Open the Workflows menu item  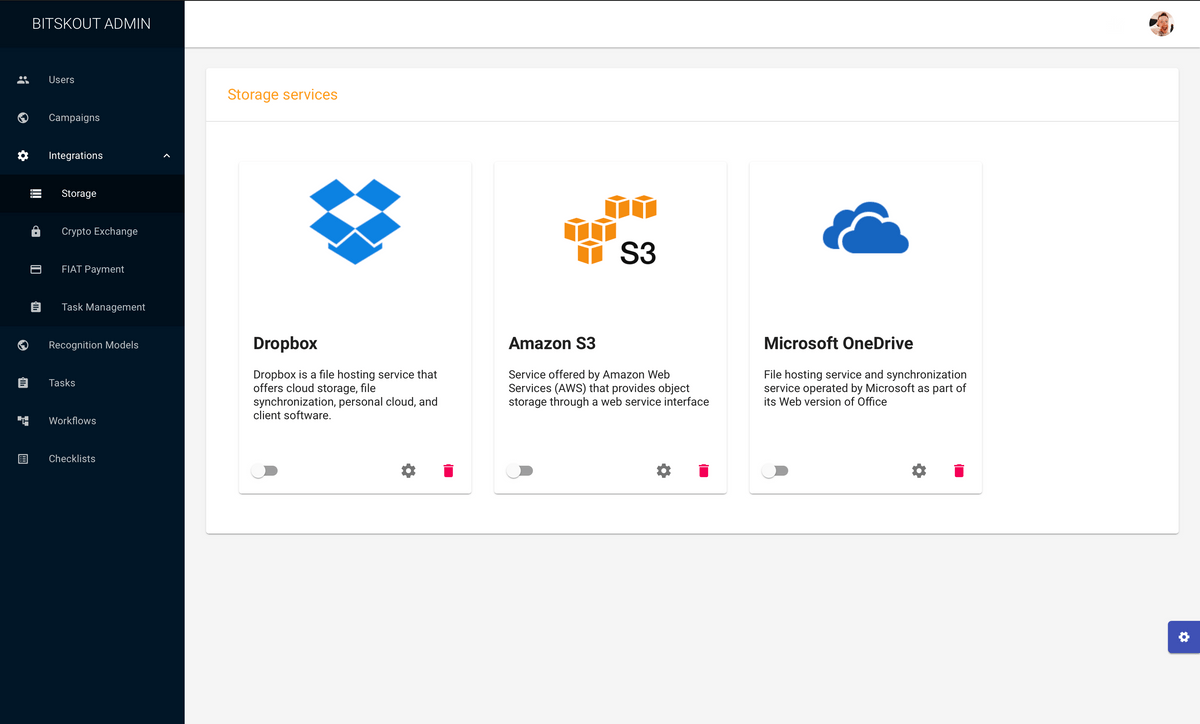click(x=92, y=421)
